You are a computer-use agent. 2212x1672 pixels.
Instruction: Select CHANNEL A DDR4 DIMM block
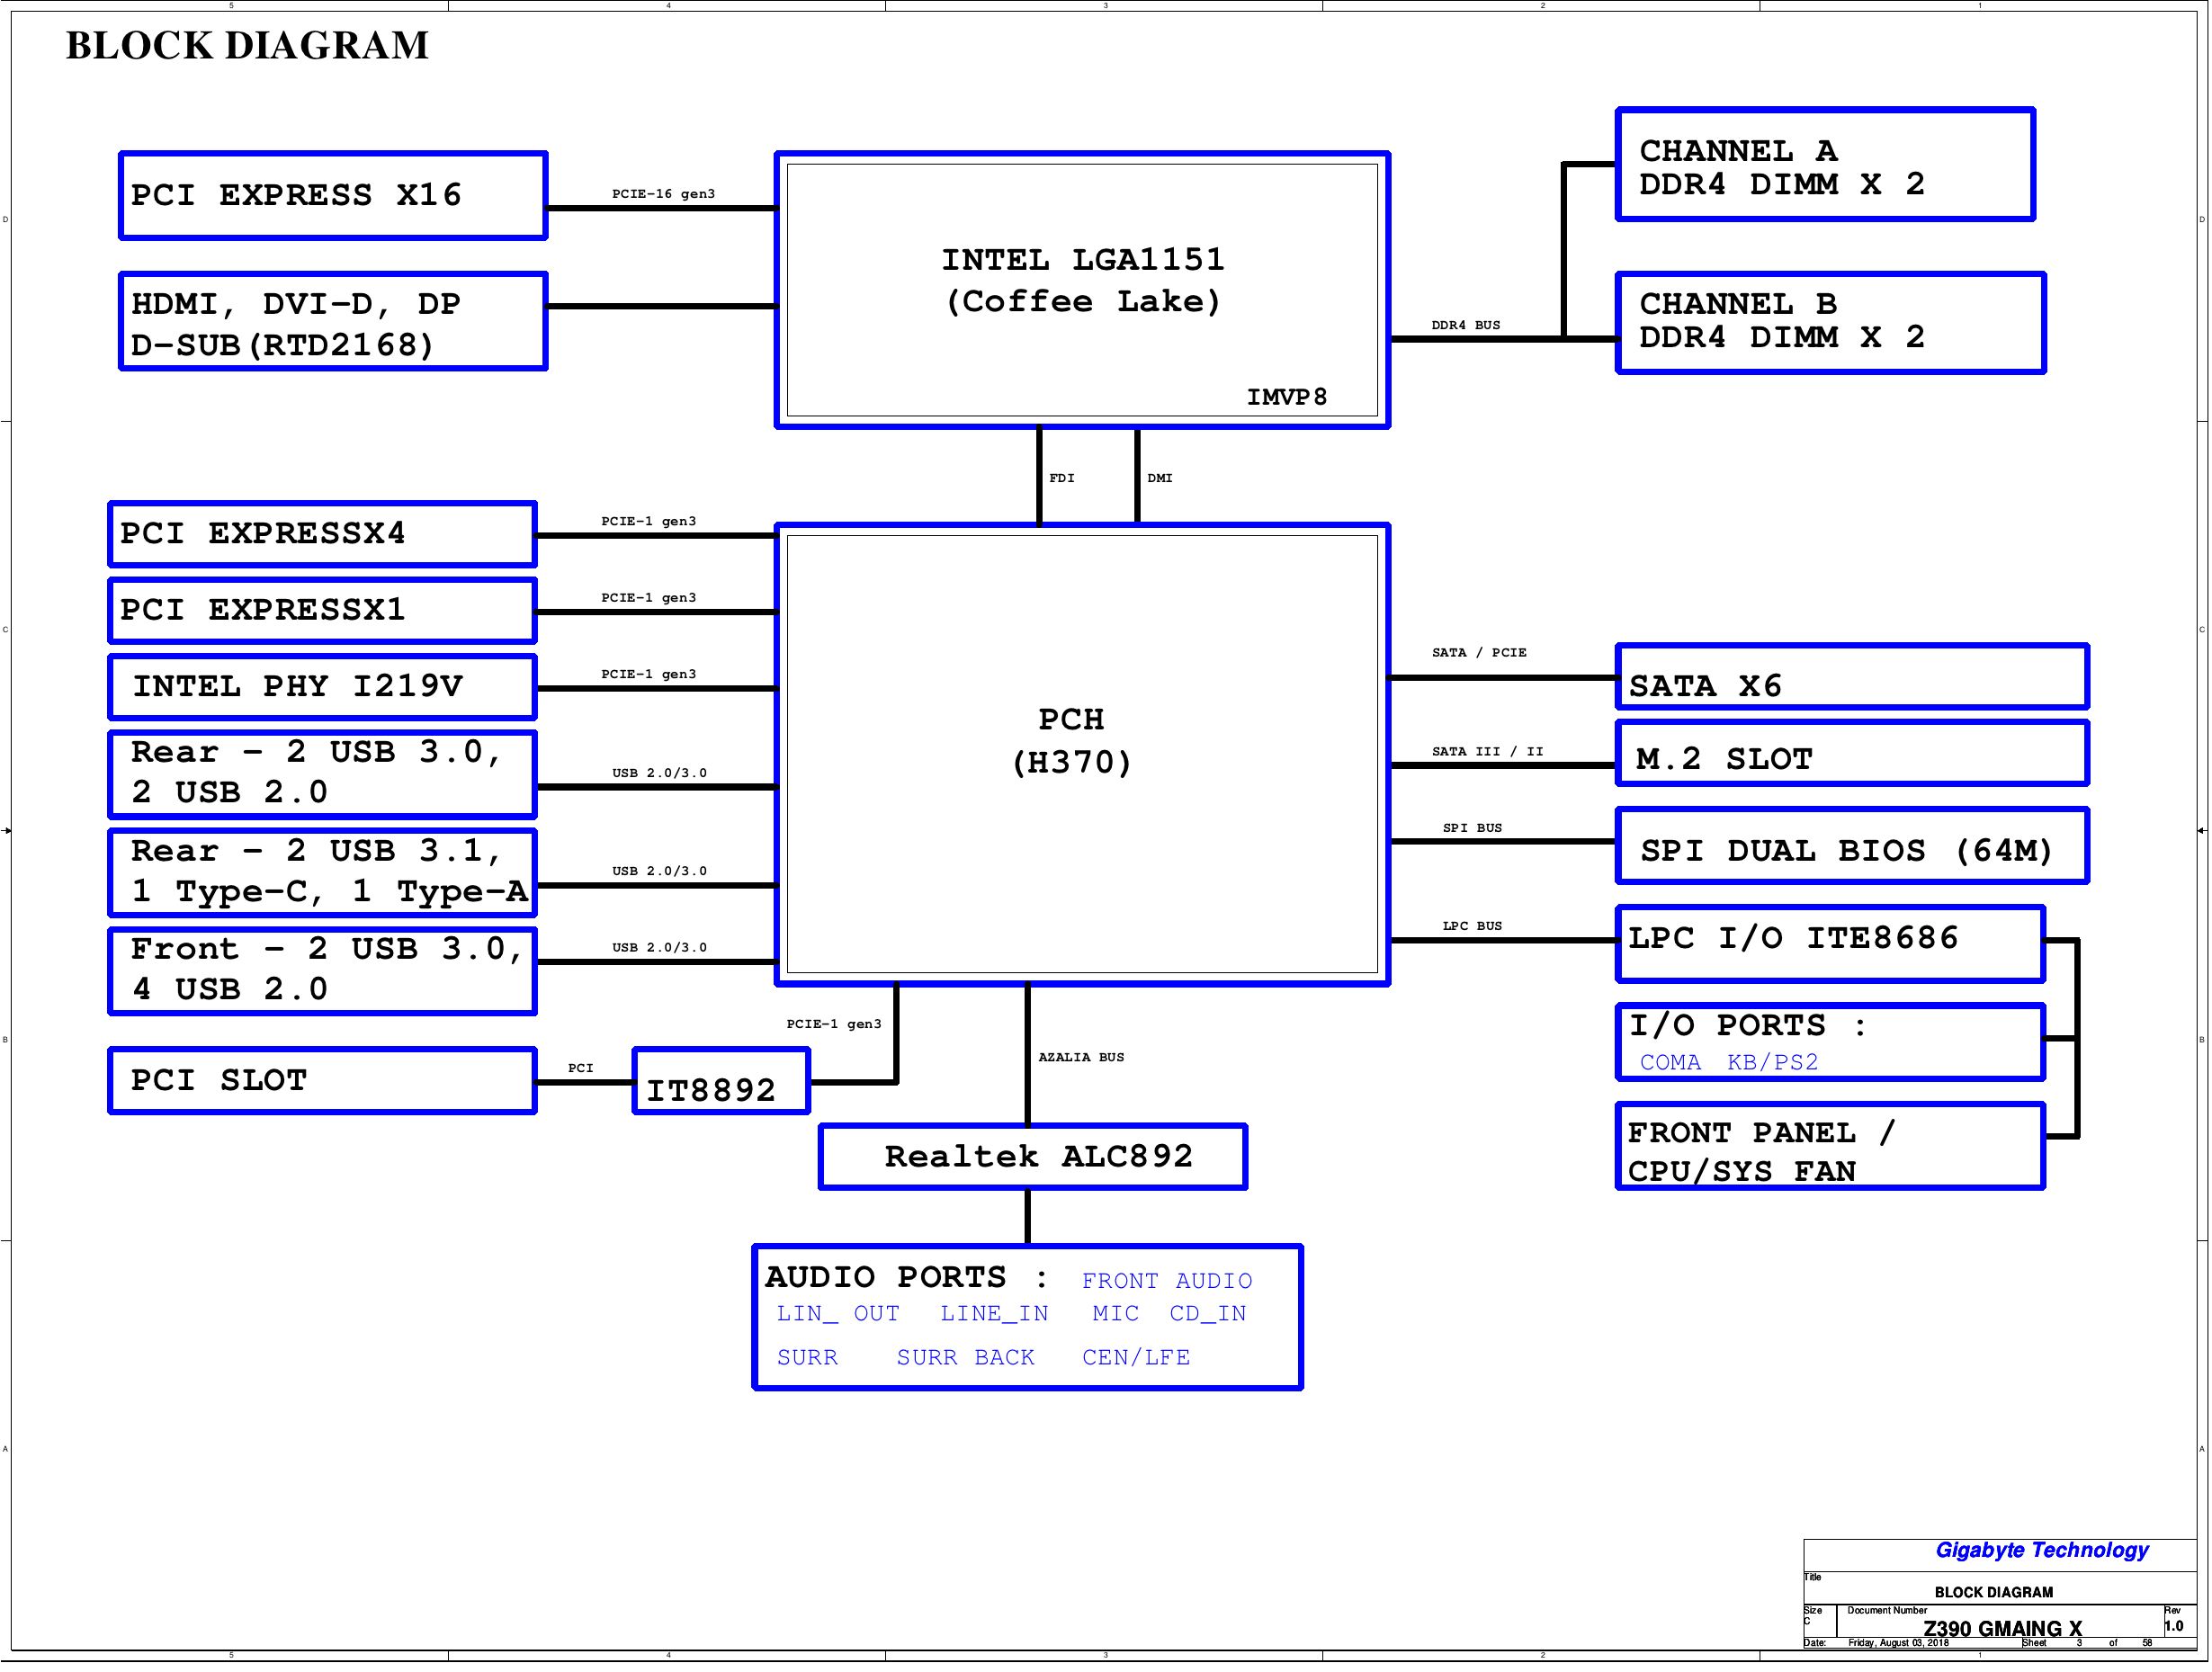pyautogui.click(x=1825, y=165)
